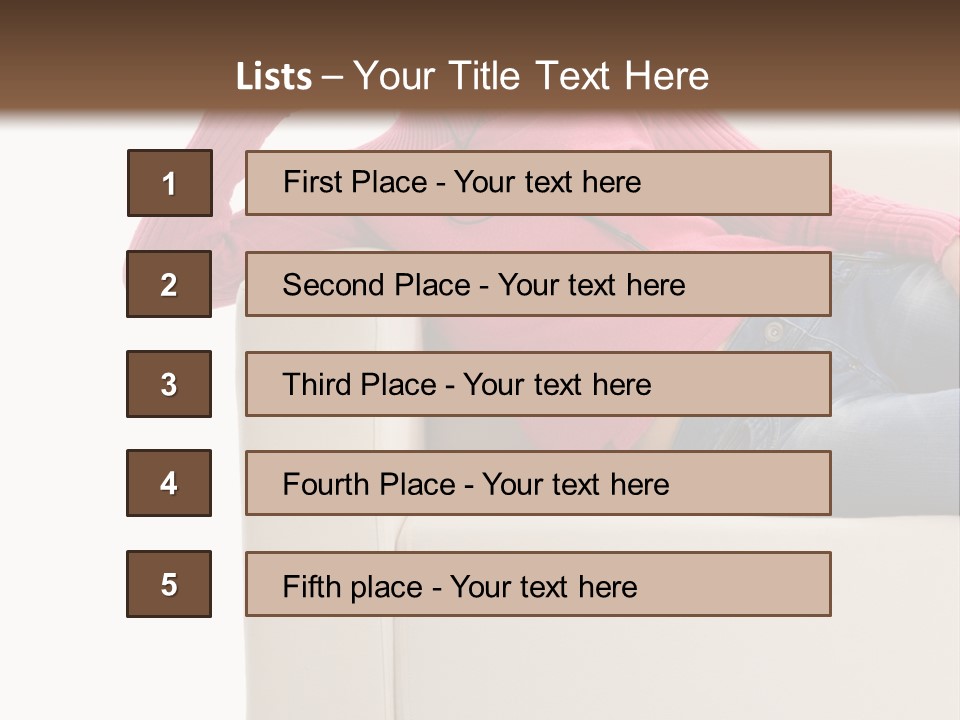Click 'Your text here' in Fourth Place bar
960x720 pixels.
[575, 485]
